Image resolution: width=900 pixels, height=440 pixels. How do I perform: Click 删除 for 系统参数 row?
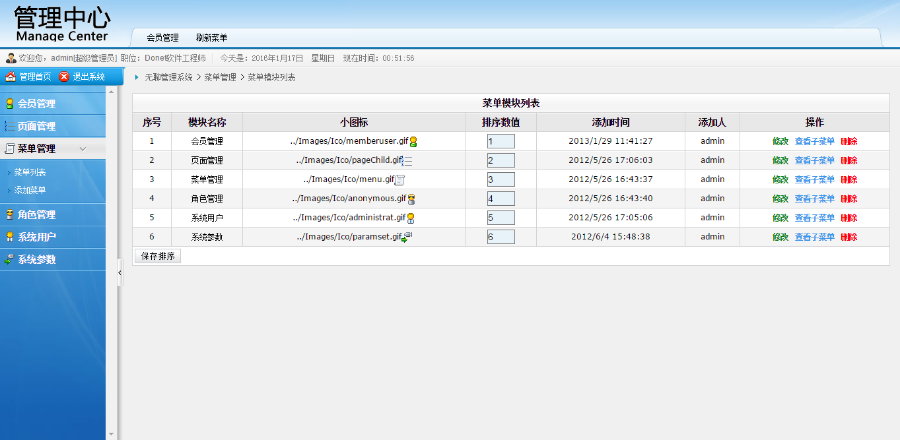(x=849, y=237)
